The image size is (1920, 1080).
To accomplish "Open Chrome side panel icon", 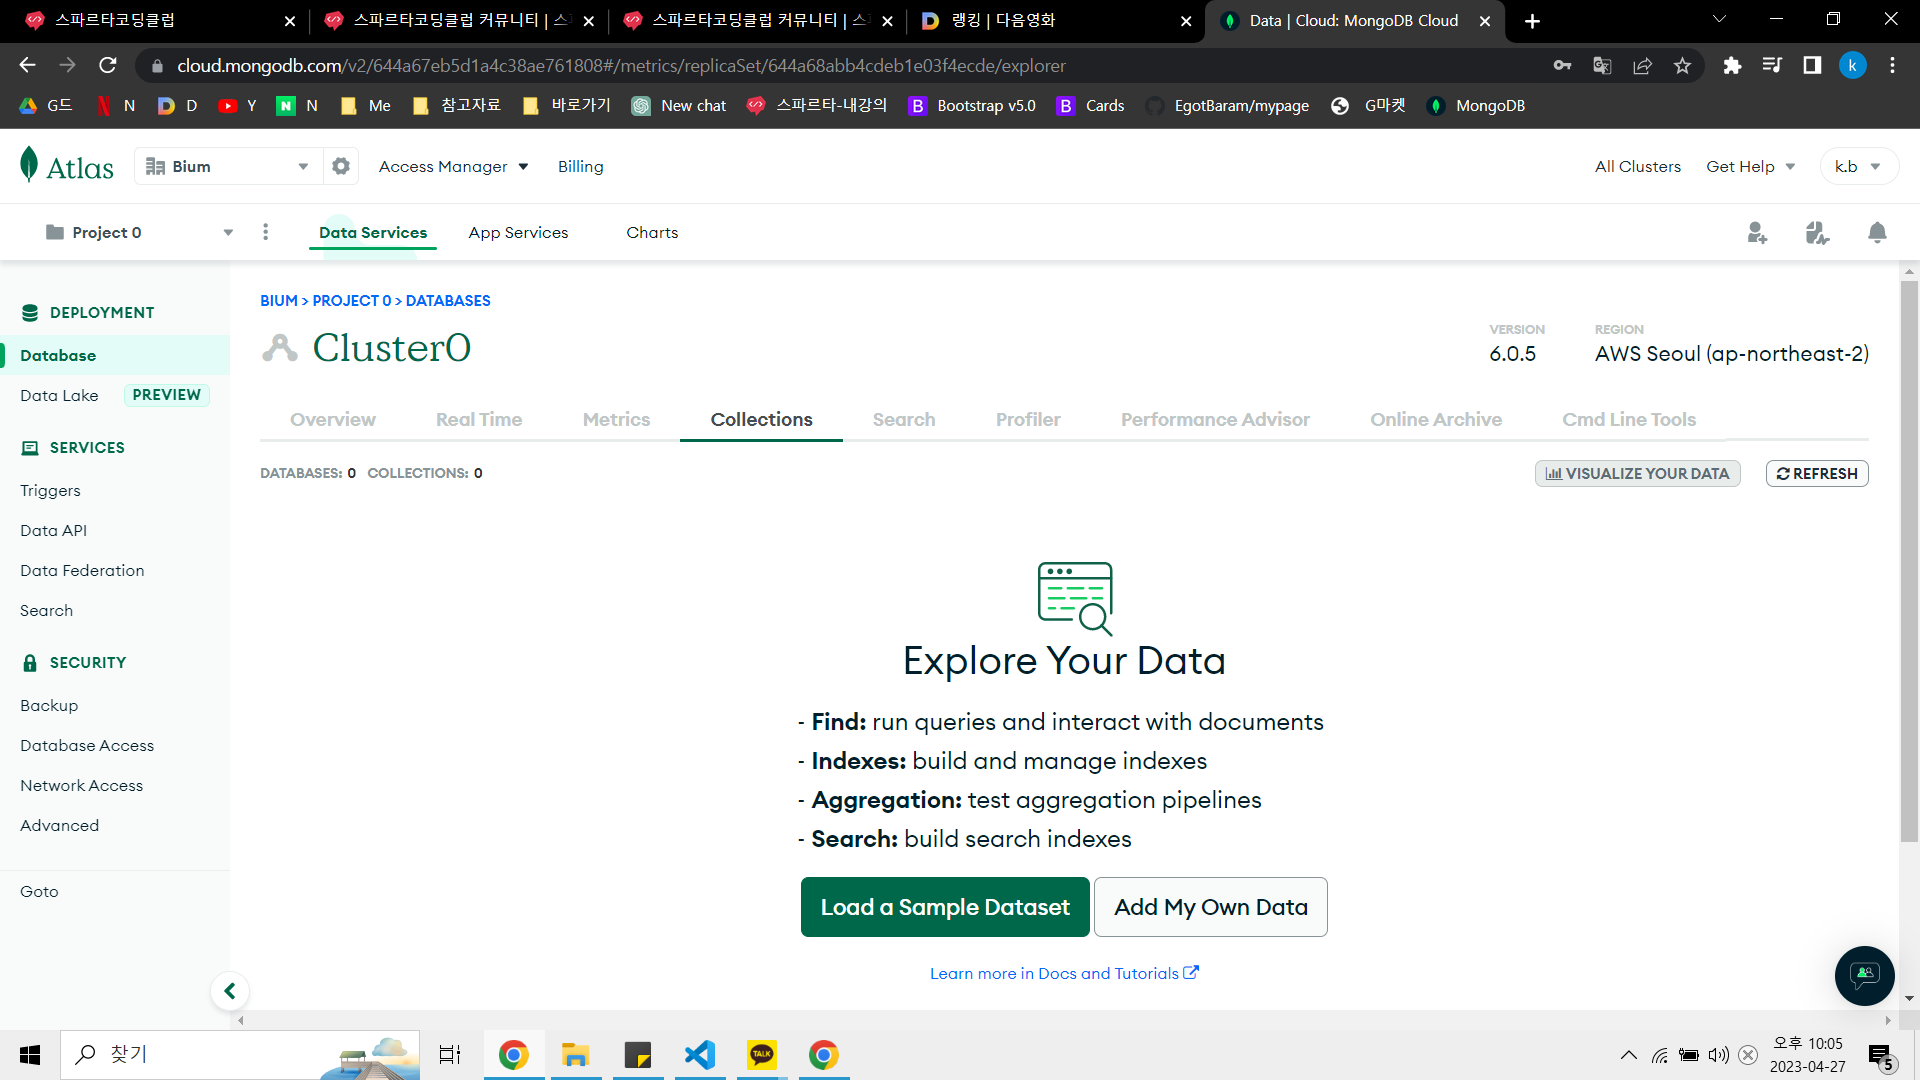I will coord(1812,66).
